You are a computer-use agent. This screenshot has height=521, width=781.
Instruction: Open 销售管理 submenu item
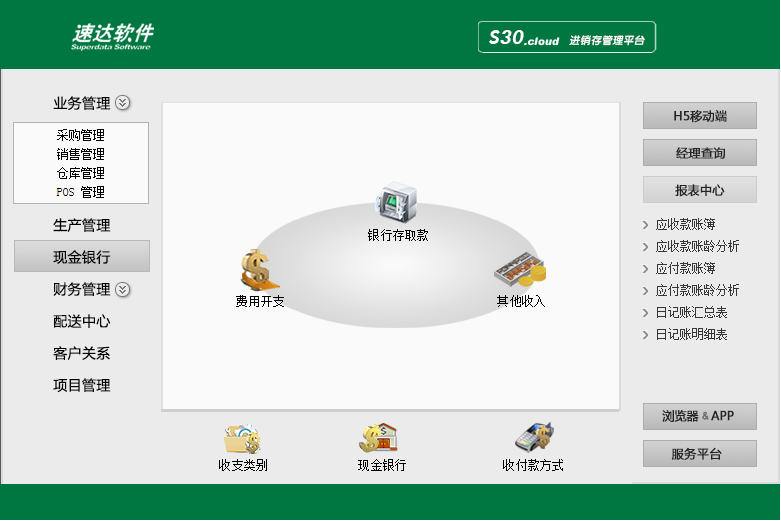click(81, 154)
